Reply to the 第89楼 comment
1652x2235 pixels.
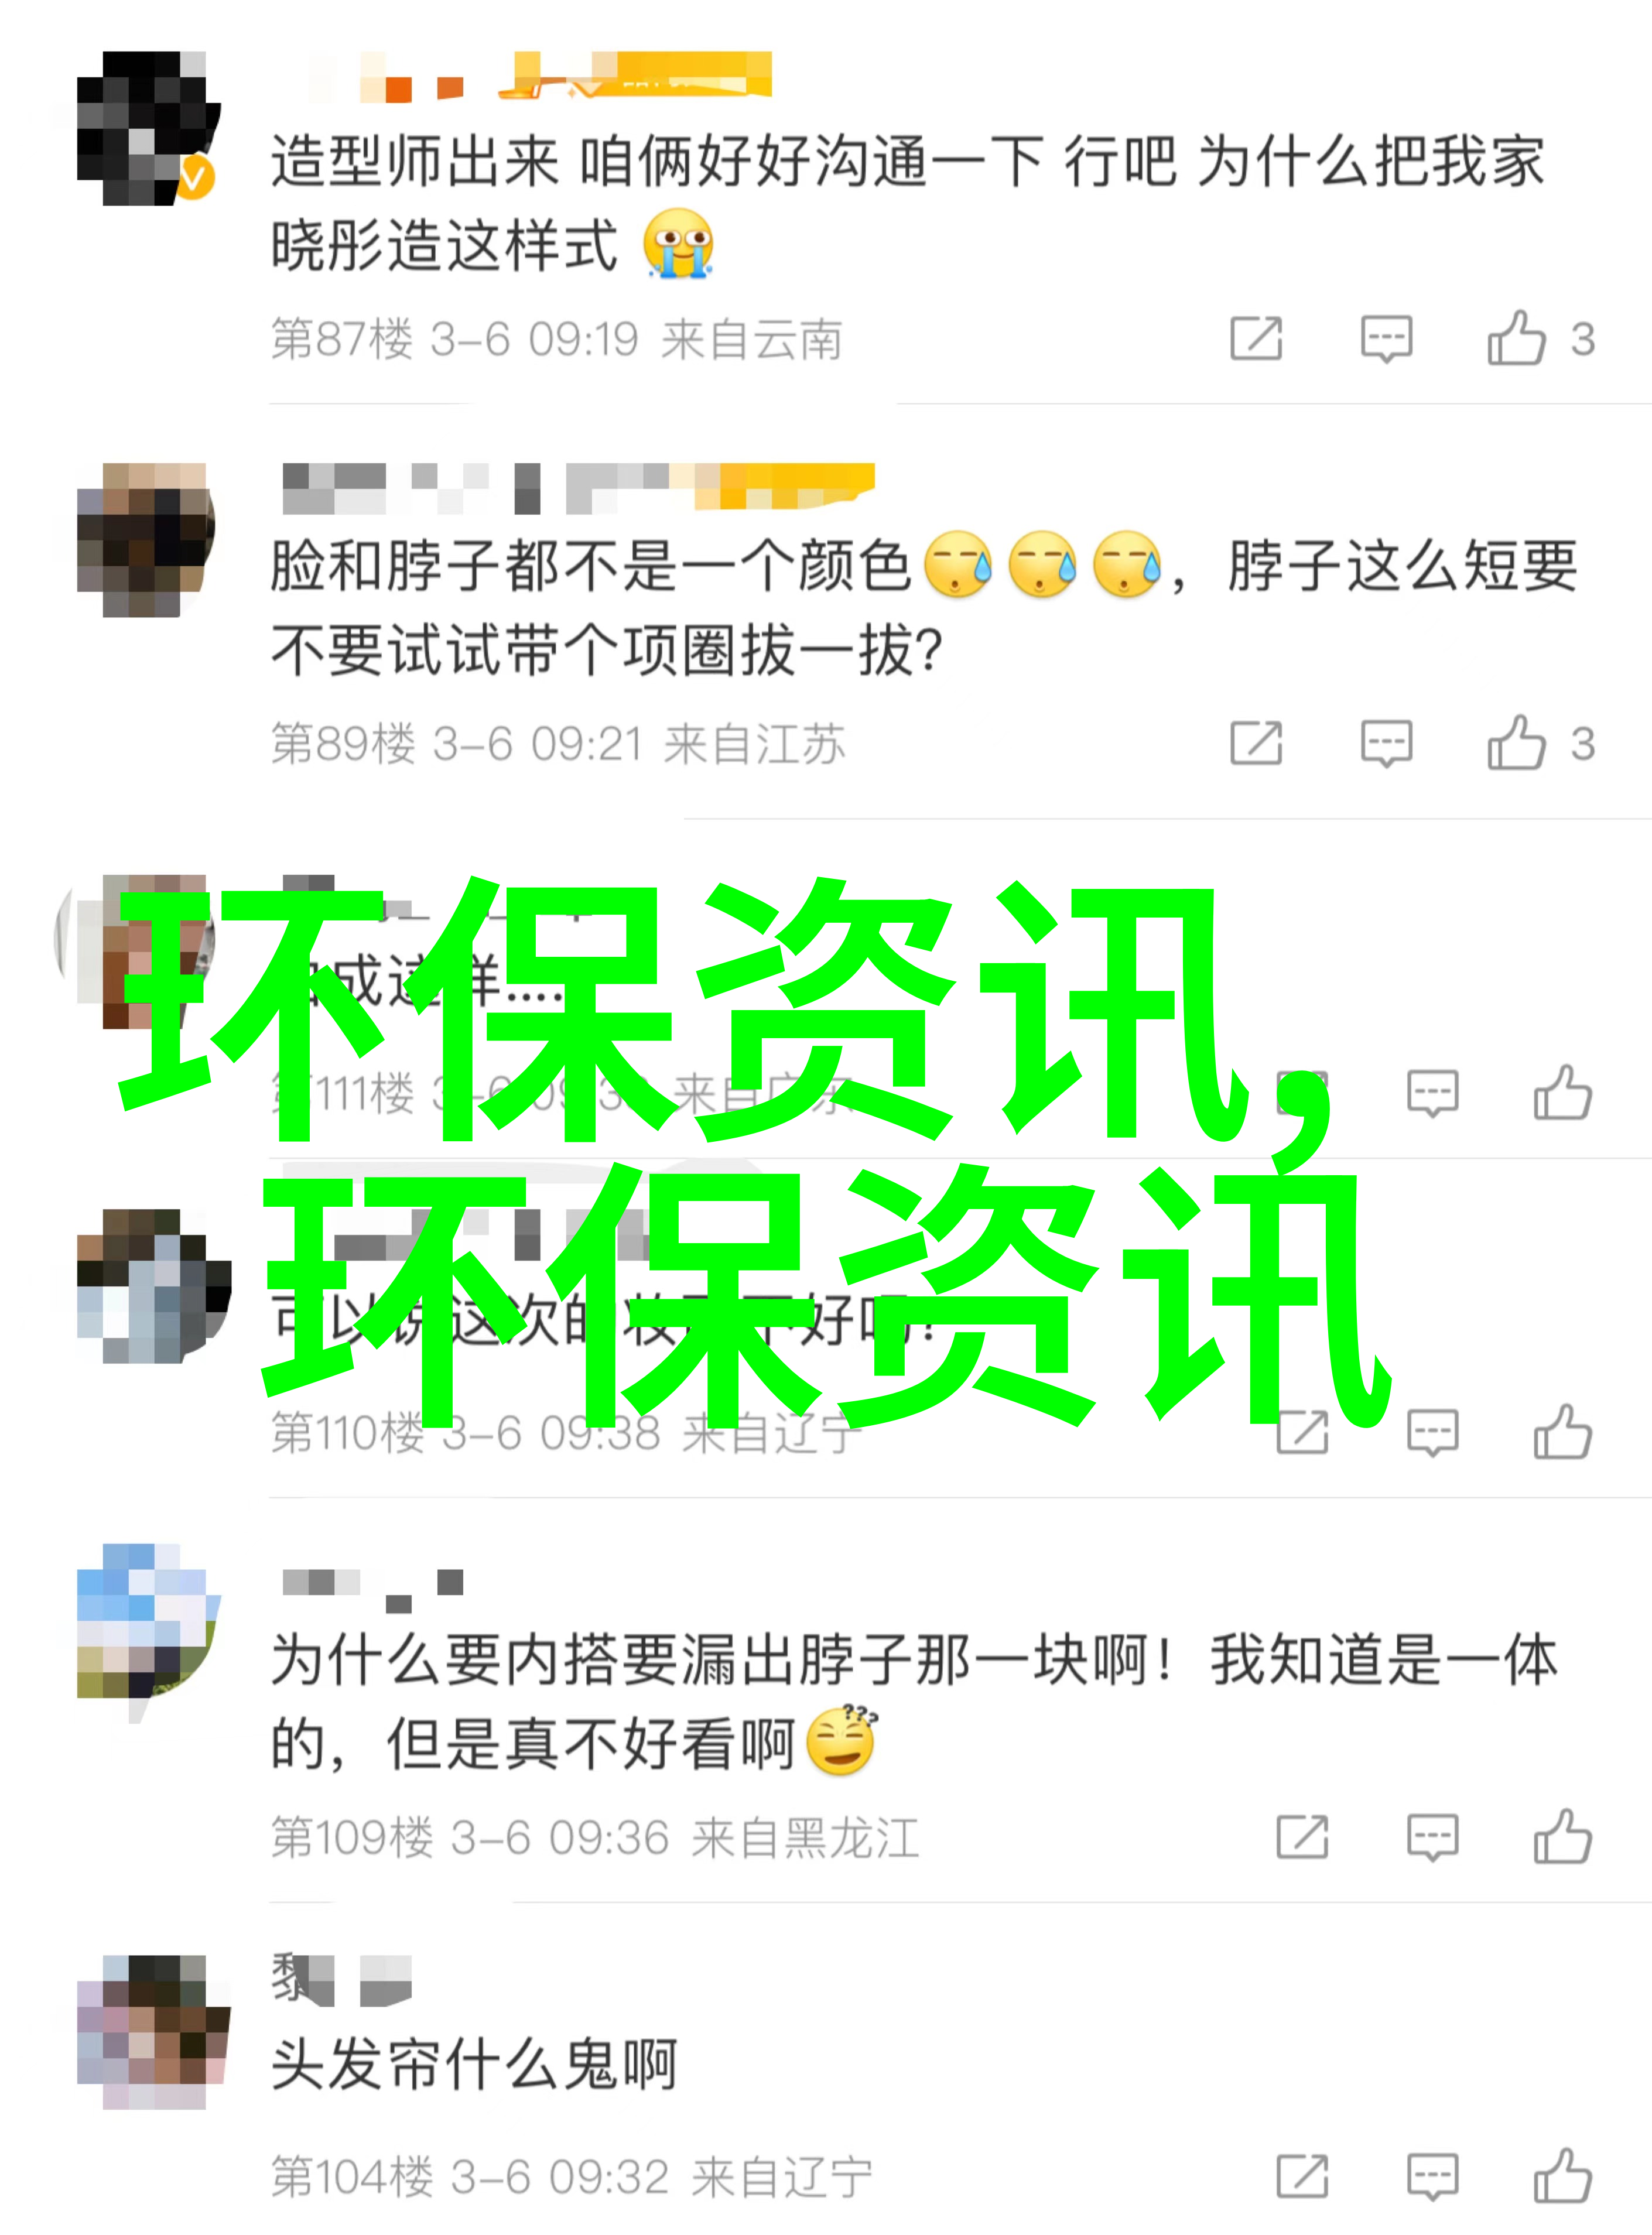1386,744
